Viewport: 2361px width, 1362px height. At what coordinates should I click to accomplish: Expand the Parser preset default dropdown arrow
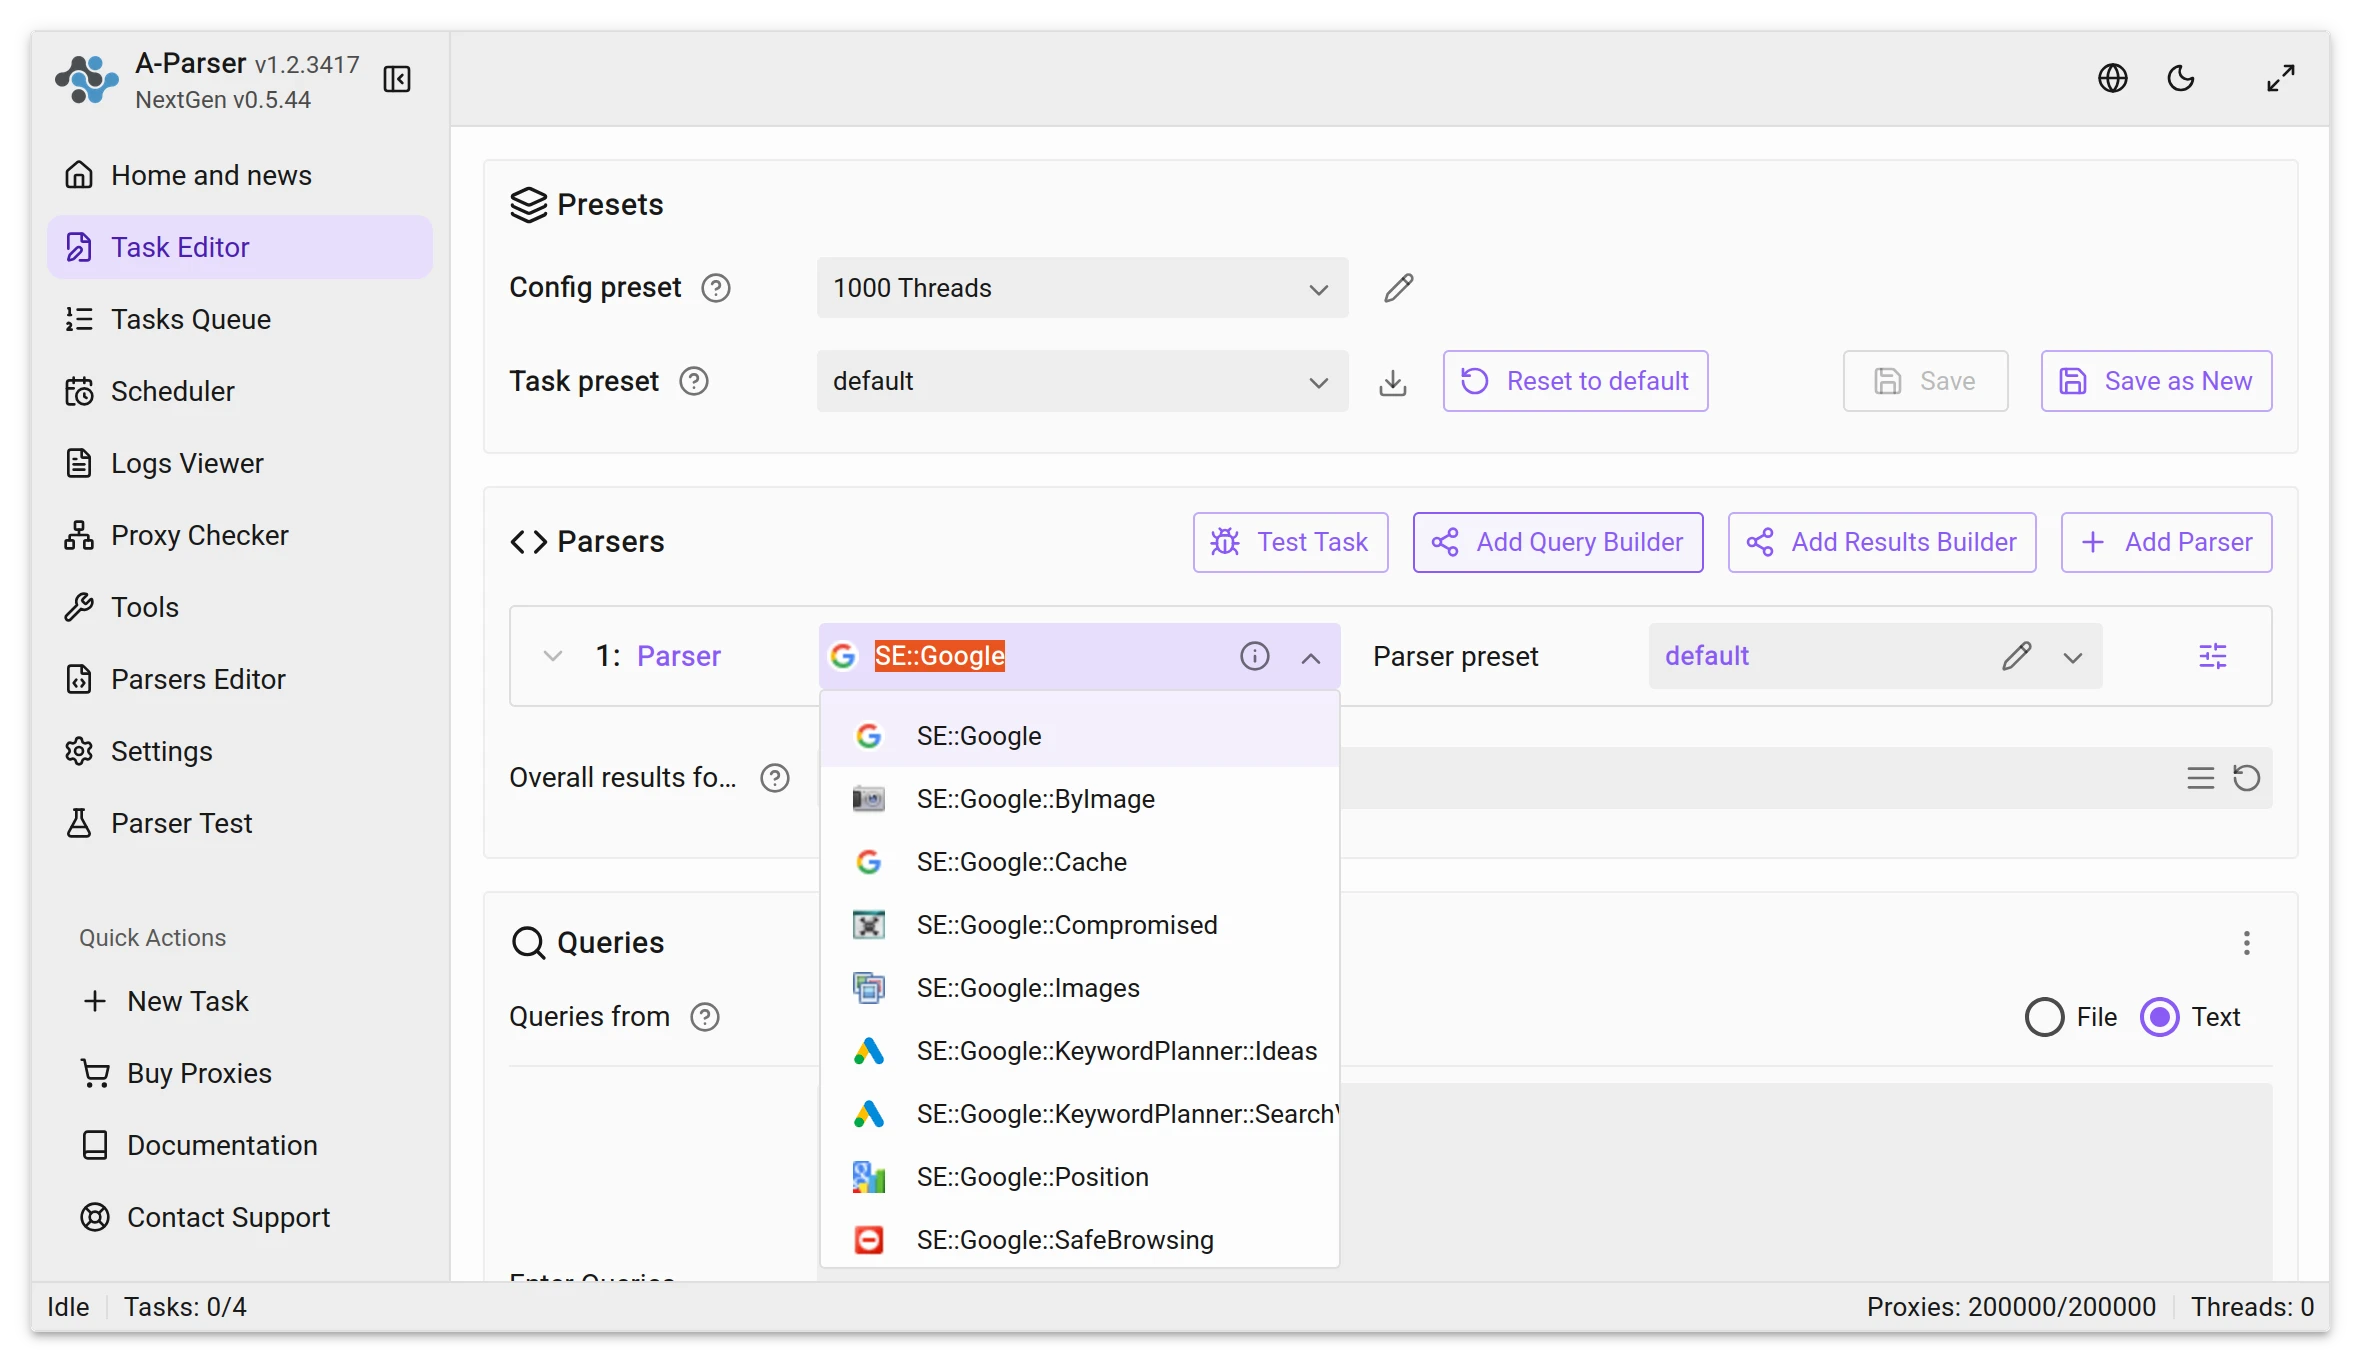click(2073, 657)
